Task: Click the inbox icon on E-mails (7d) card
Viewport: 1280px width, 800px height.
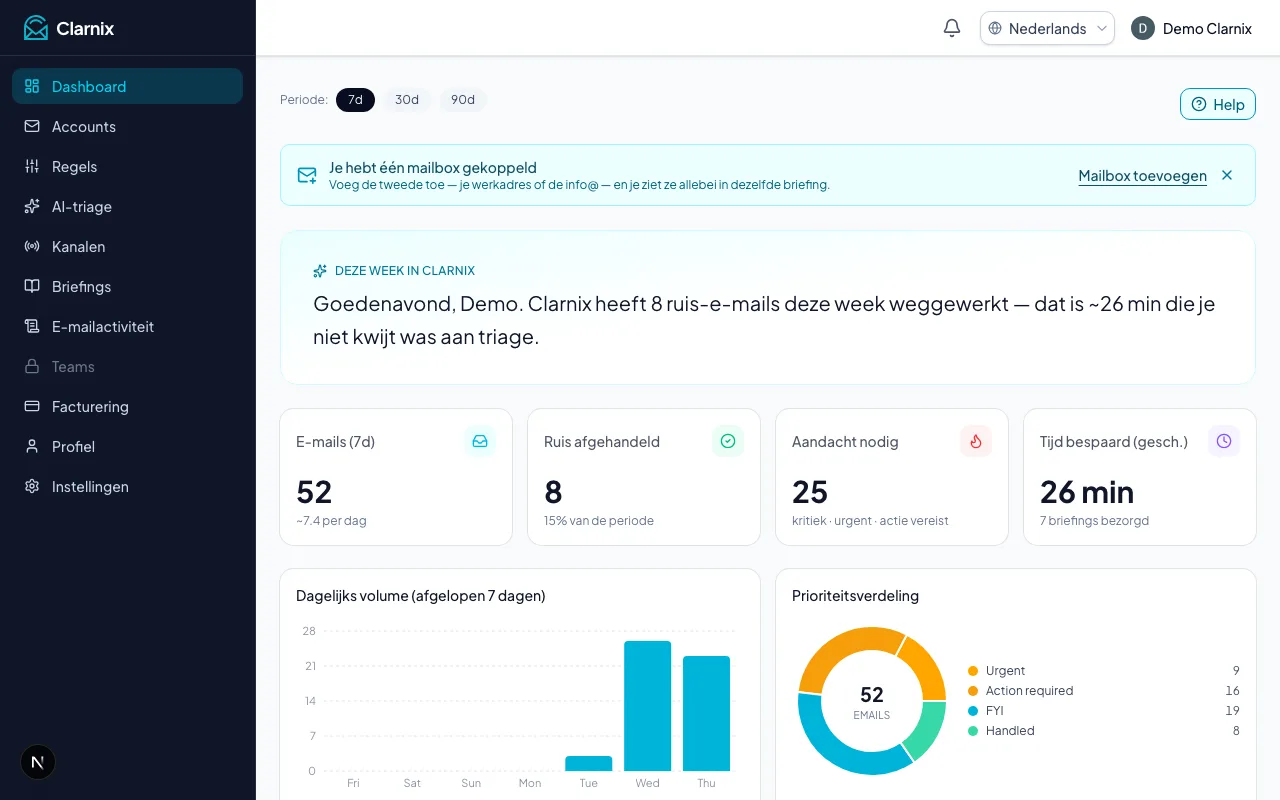Action: point(480,441)
